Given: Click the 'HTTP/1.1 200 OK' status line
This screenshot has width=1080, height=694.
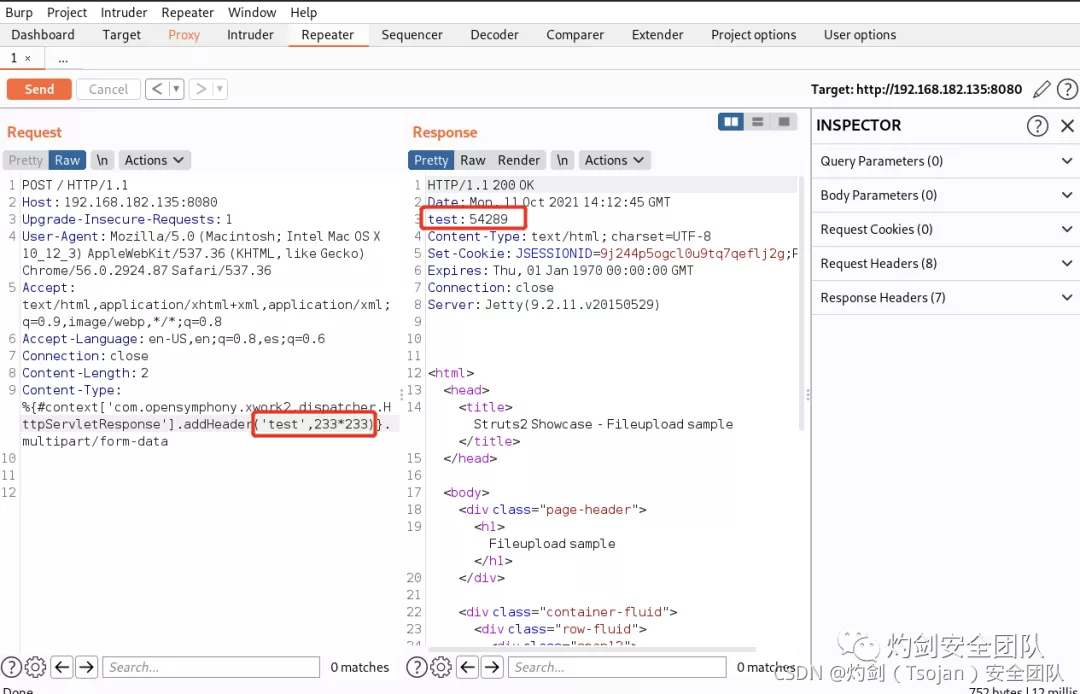Looking at the screenshot, I should pyautogui.click(x=481, y=185).
